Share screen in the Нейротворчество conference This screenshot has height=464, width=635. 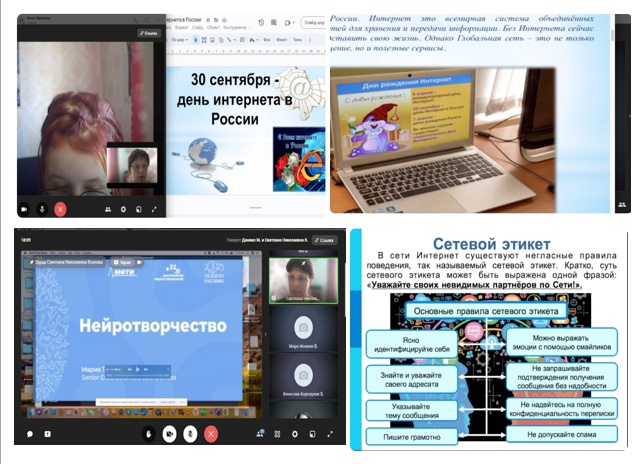point(47,434)
